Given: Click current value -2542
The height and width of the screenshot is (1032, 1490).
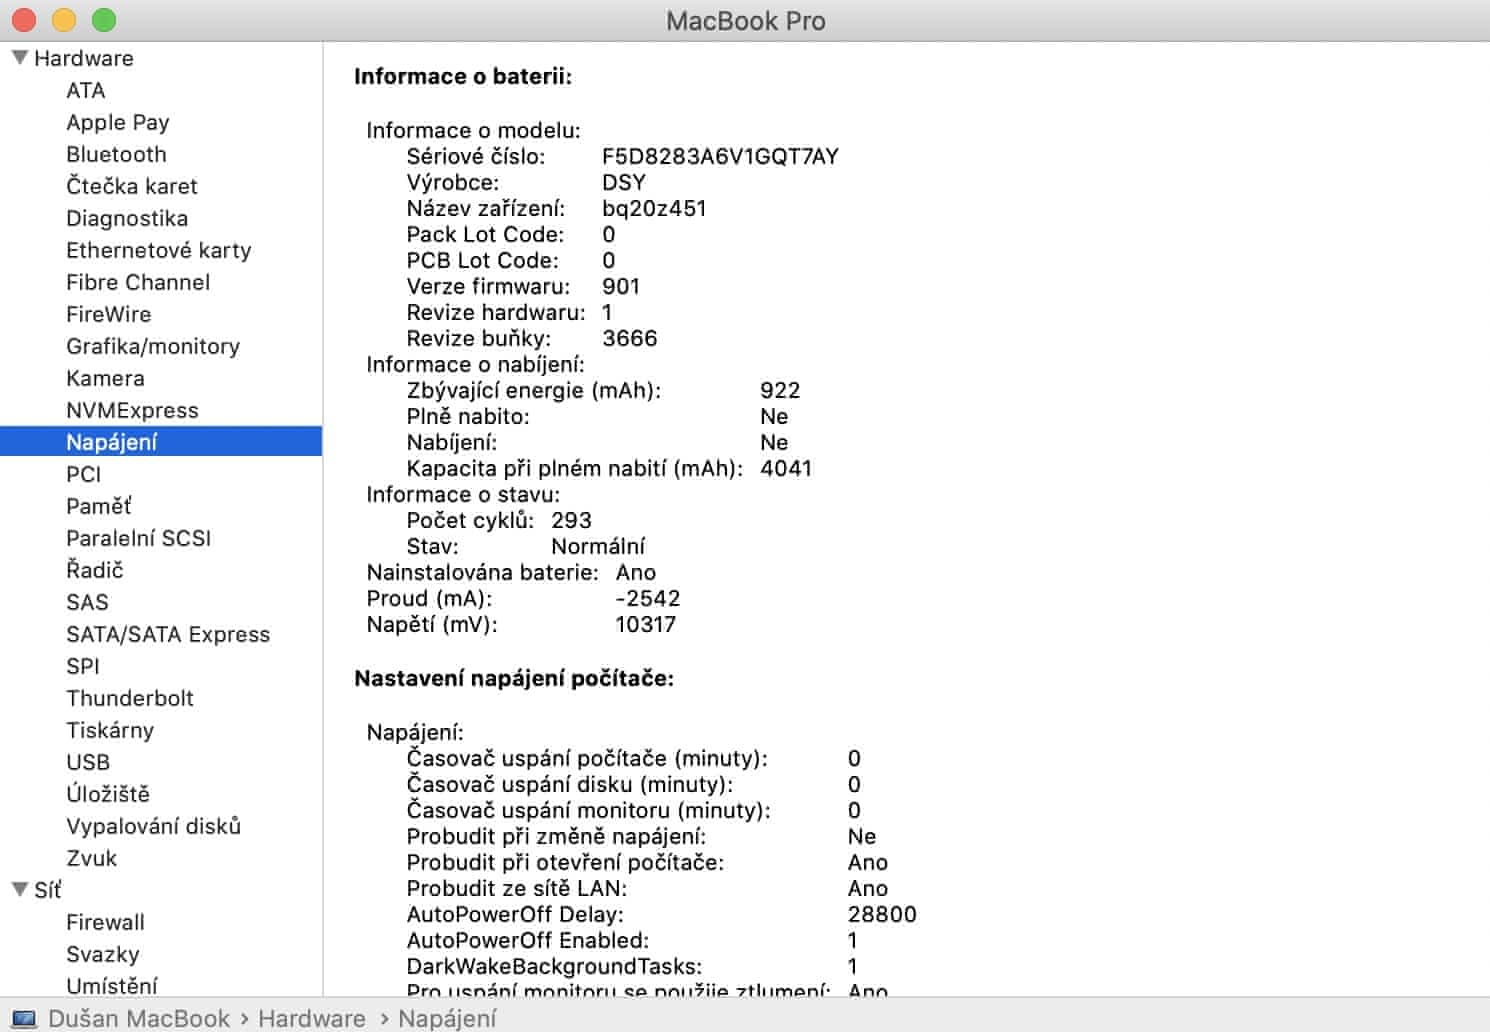Looking at the screenshot, I should click(x=648, y=598).
